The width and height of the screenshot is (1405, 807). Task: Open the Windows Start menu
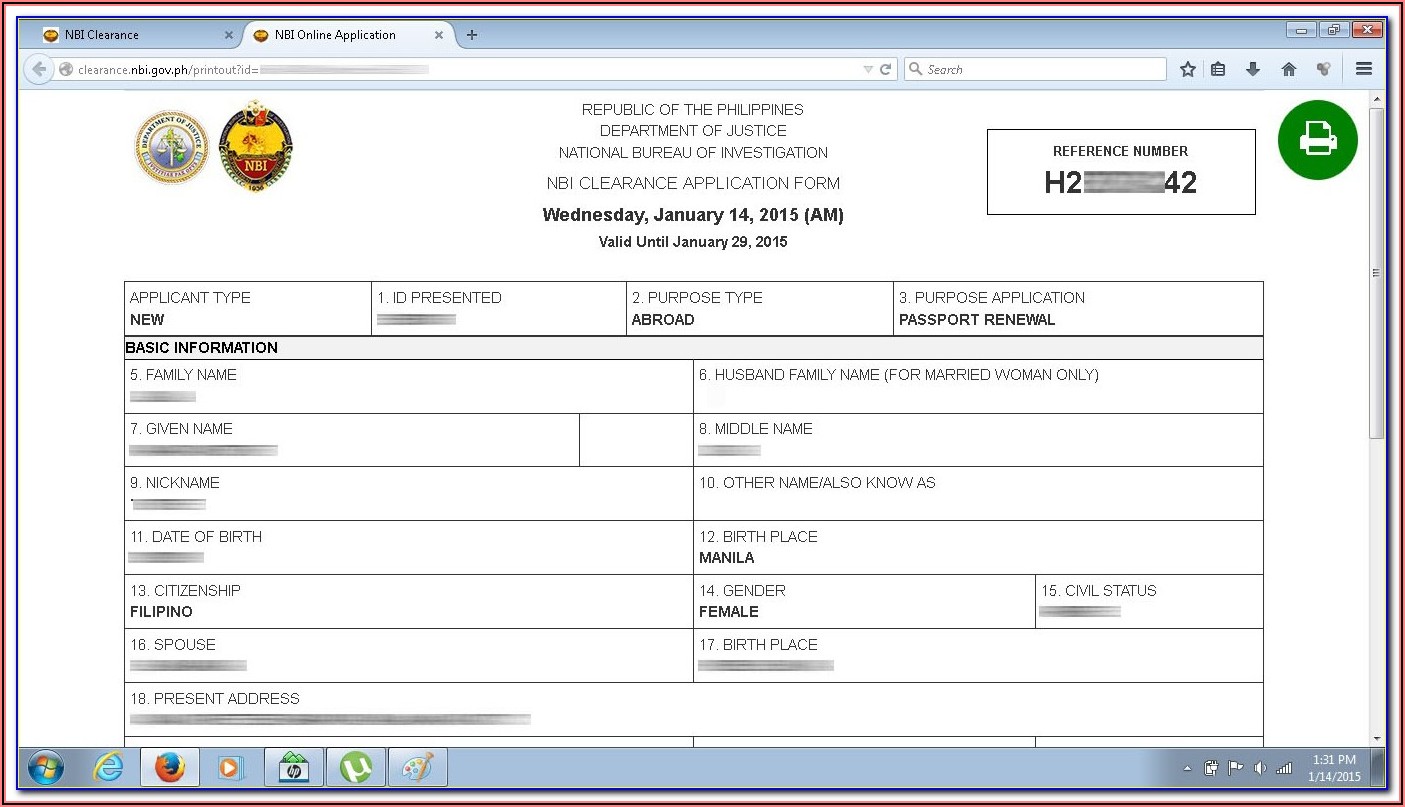pyautogui.click(x=45, y=768)
